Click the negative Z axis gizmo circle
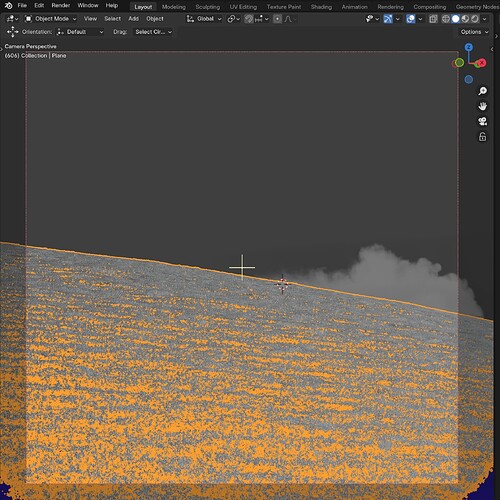500x500 pixels. [469, 79]
